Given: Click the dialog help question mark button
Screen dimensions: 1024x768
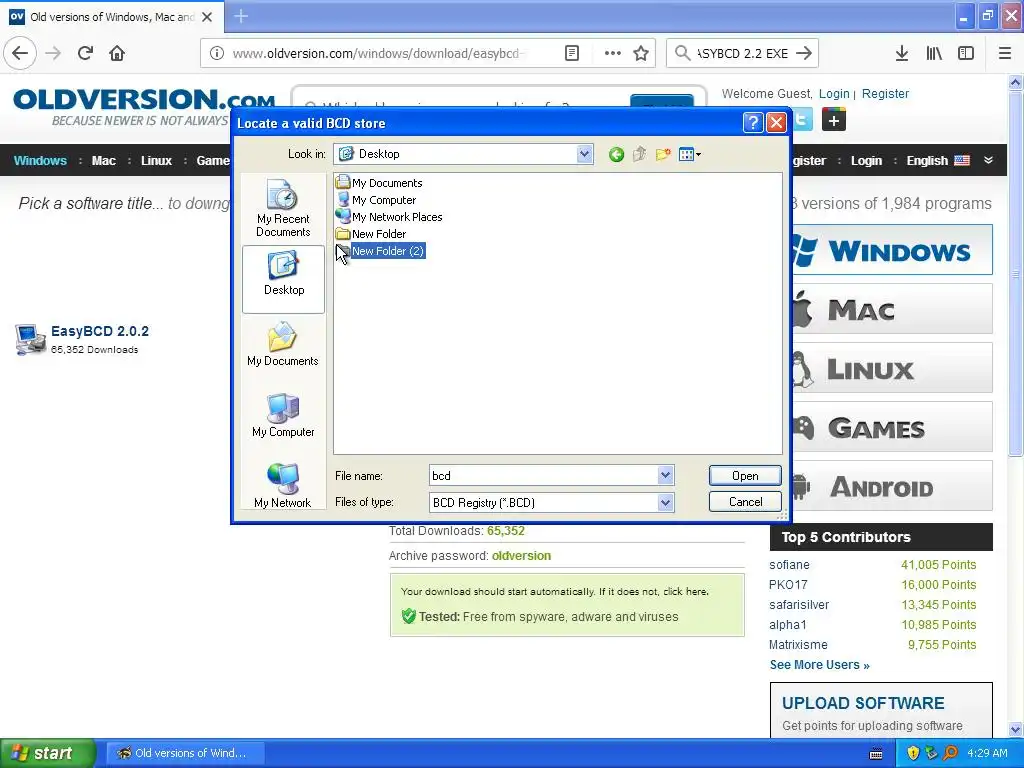Looking at the screenshot, I should pyautogui.click(x=753, y=123).
